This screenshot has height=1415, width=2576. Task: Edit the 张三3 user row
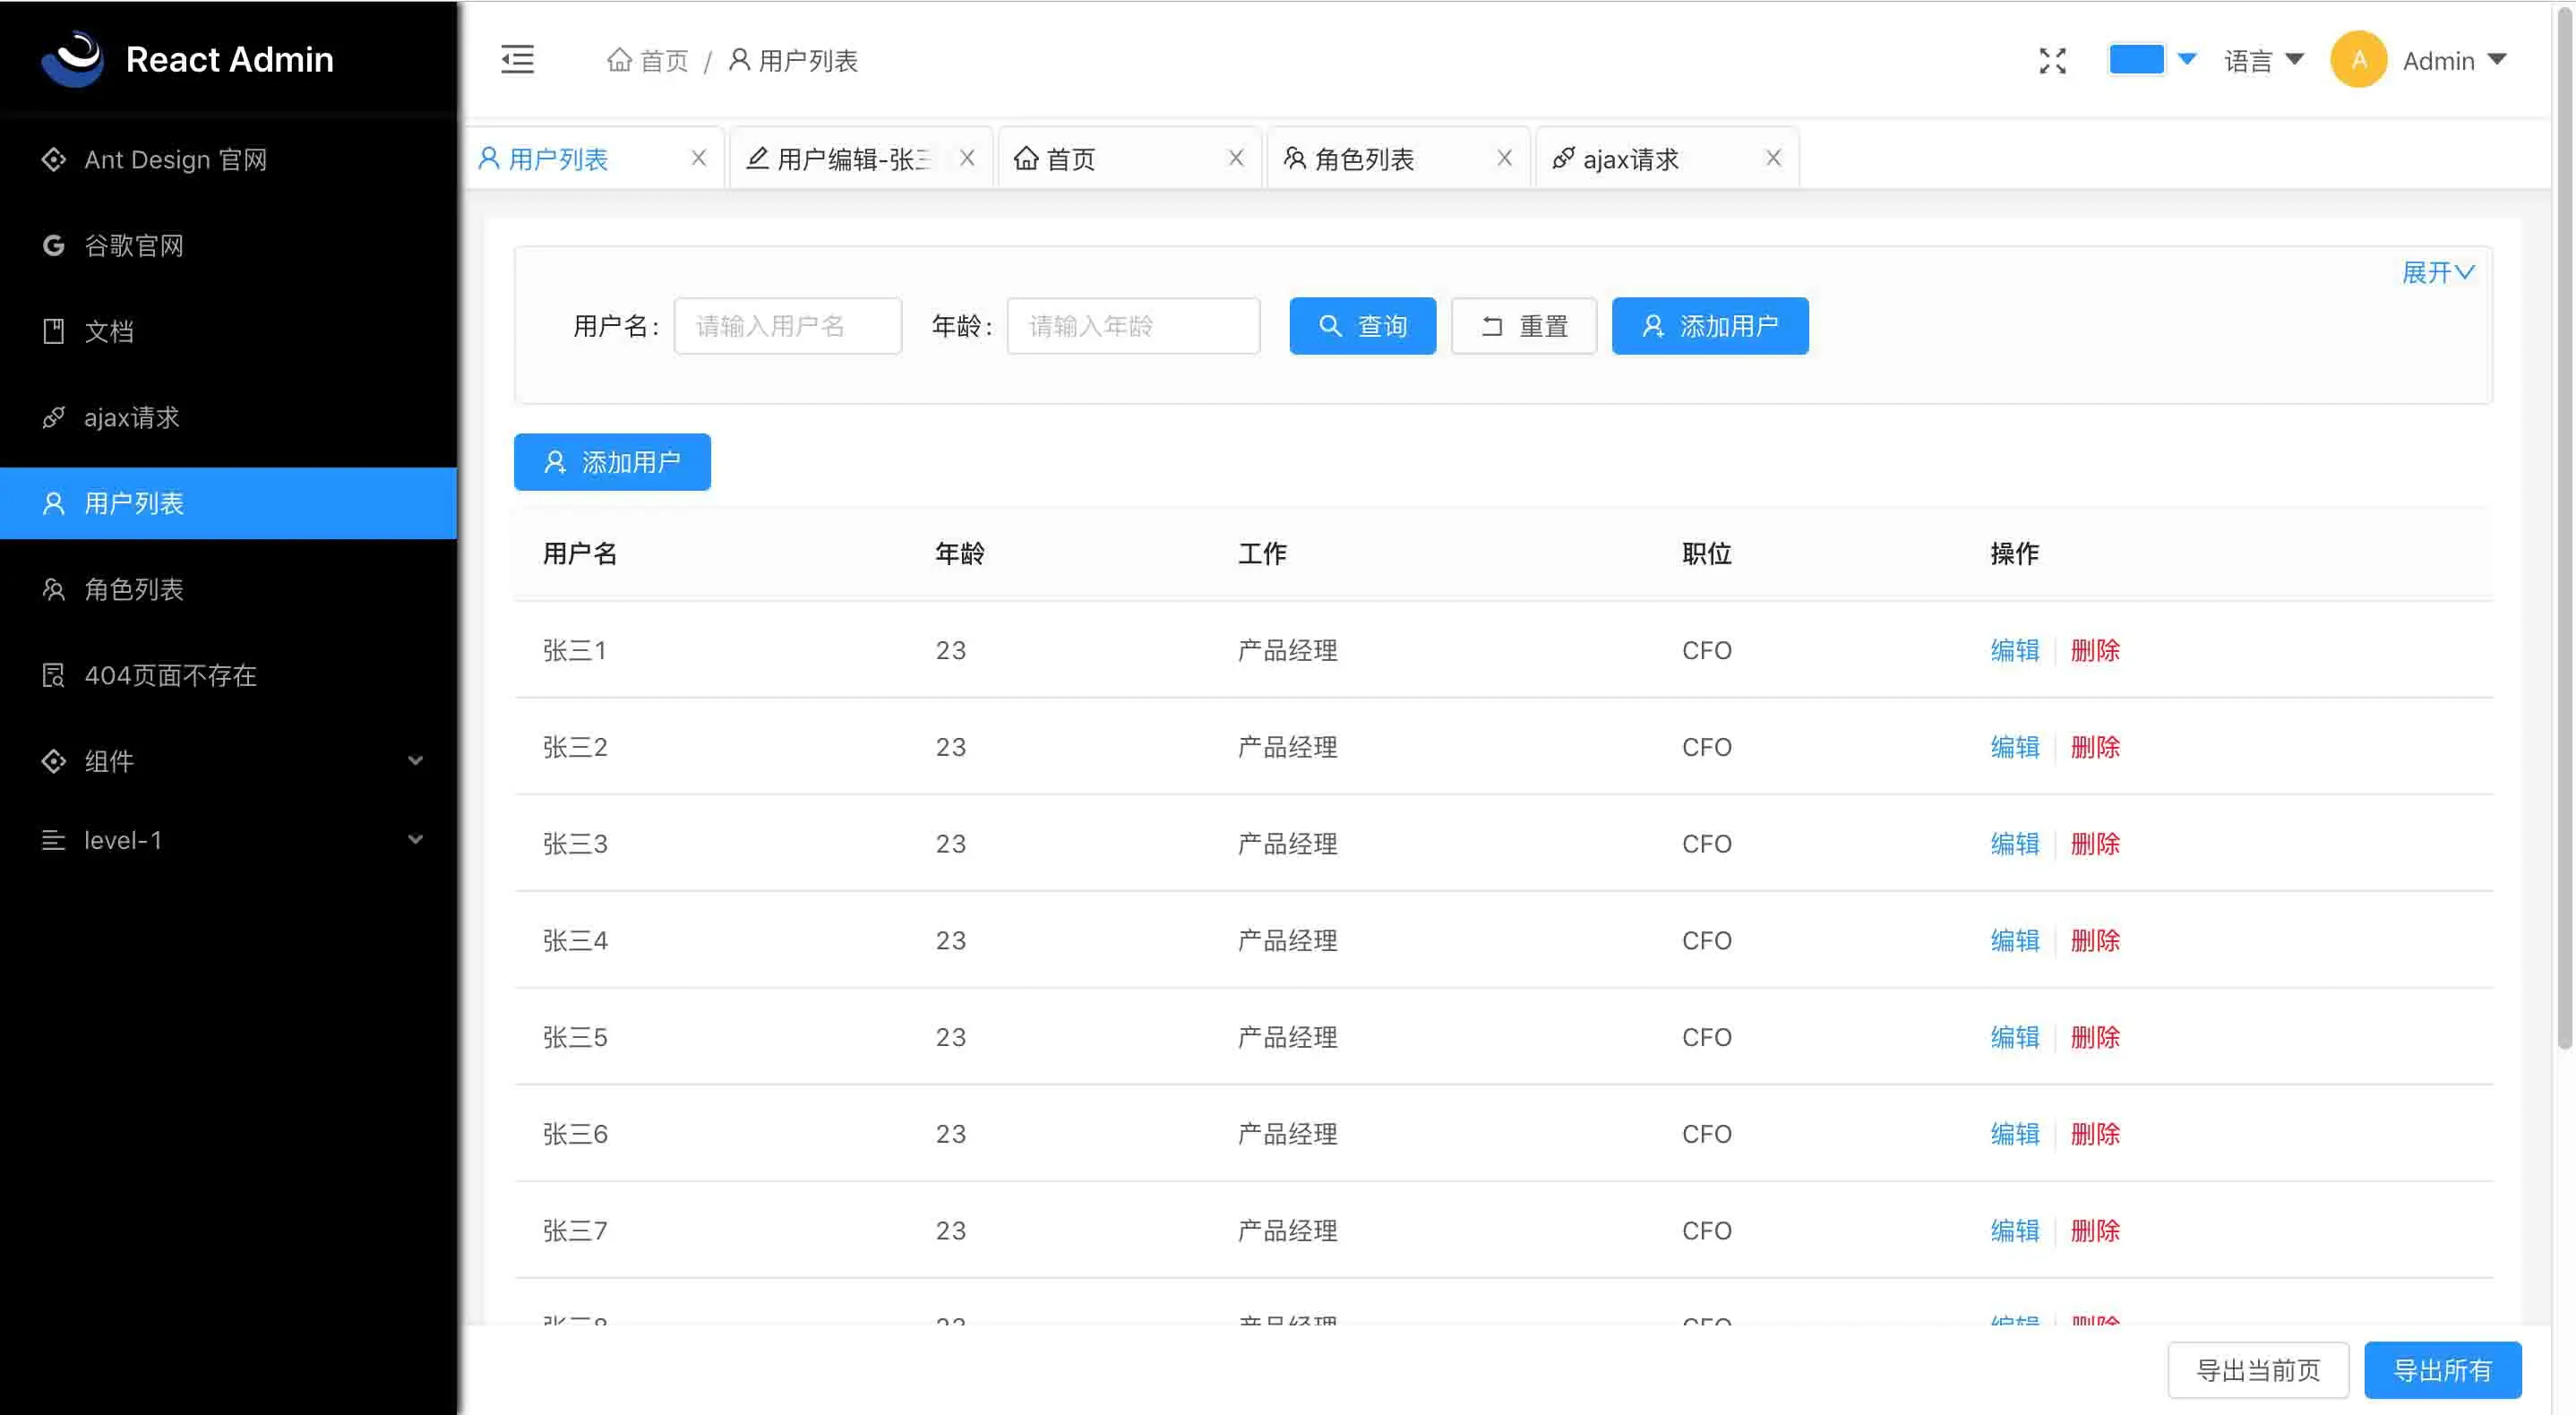[x=2014, y=843]
